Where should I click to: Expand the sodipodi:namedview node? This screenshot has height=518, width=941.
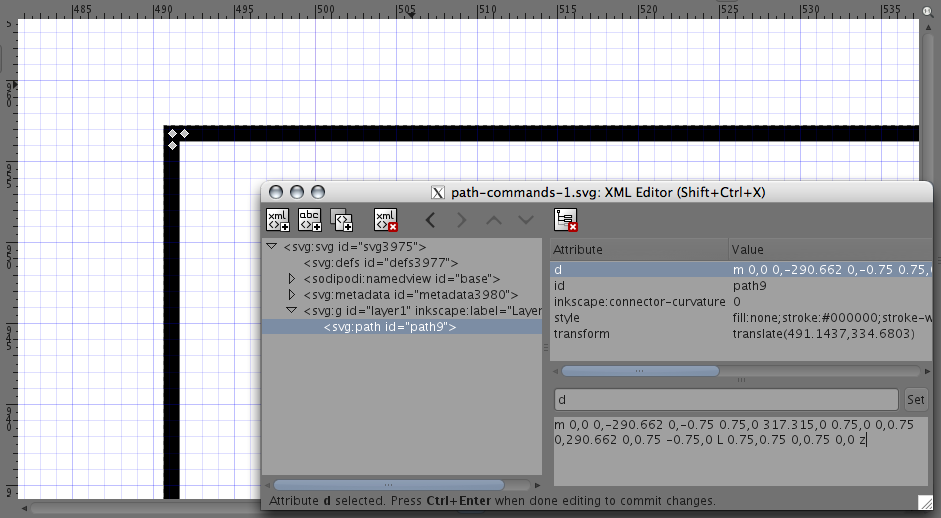point(292,279)
